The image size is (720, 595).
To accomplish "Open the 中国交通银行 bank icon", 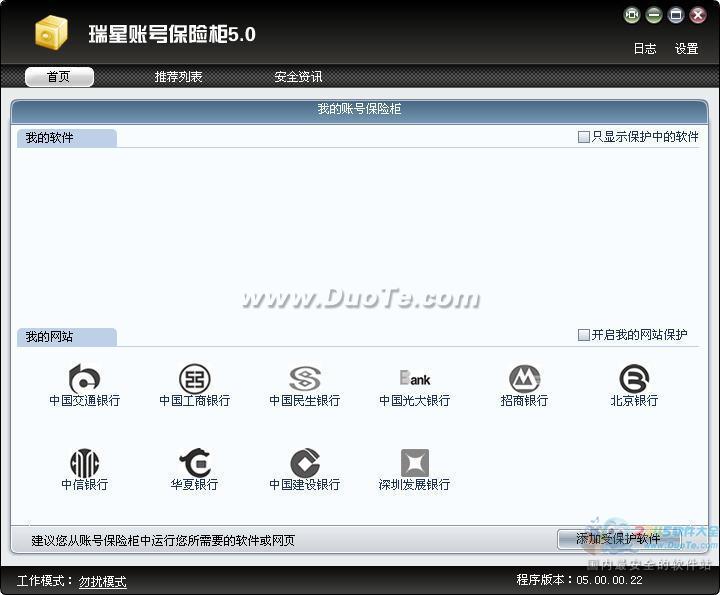I will pyautogui.click(x=84, y=380).
